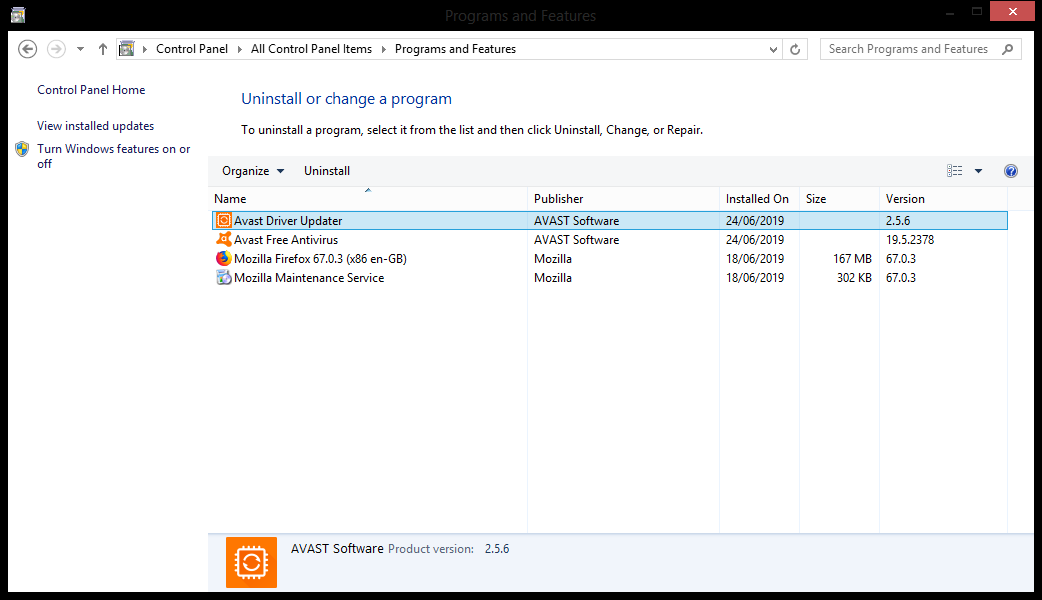This screenshot has width=1042, height=600.
Task: Open Control Panel Home link
Action: coord(91,90)
